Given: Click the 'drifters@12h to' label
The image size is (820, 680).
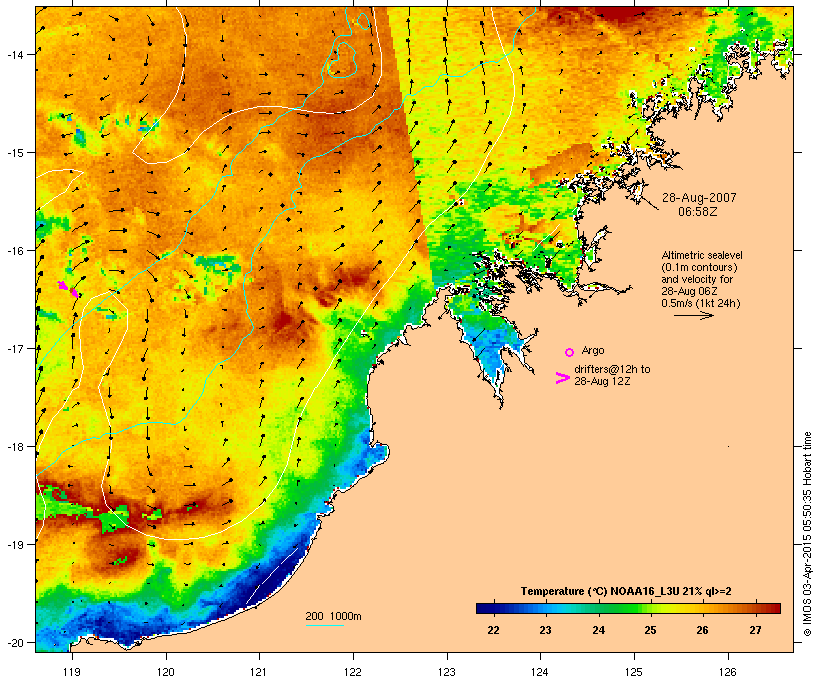Looking at the screenshot, I should click(x=612, y=369).
